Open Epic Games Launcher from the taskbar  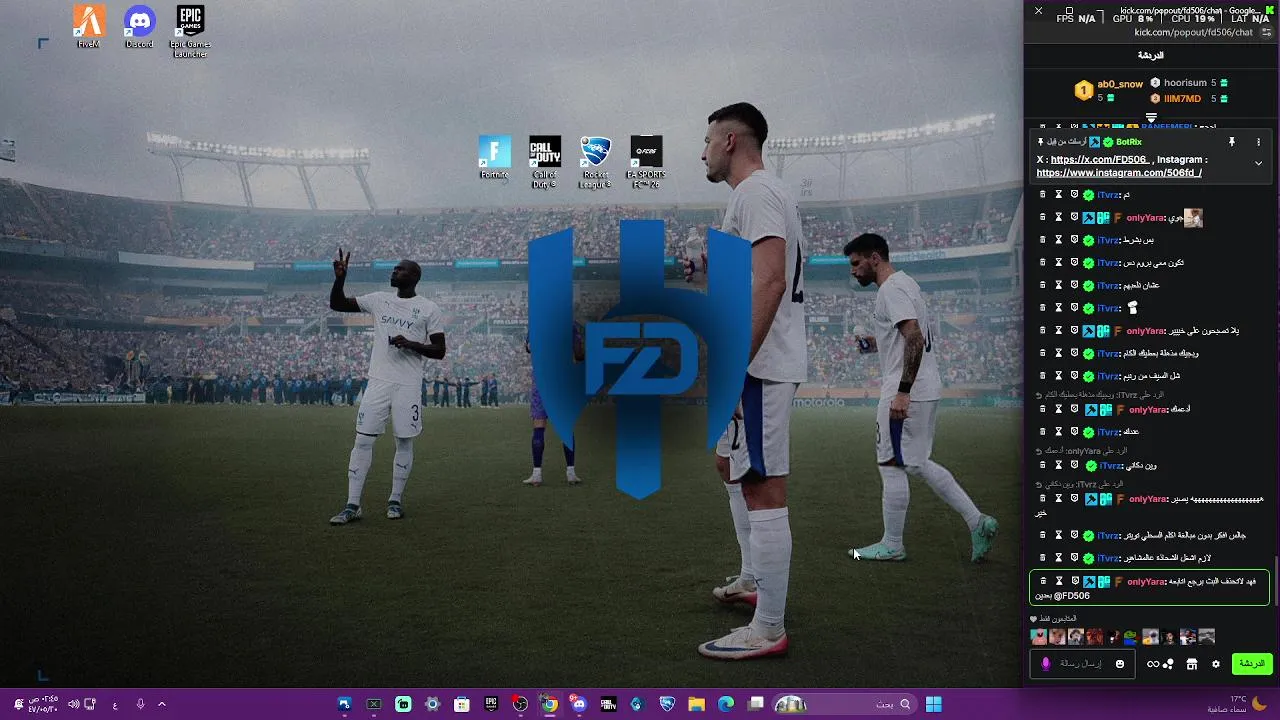click(x=491, y=704)
